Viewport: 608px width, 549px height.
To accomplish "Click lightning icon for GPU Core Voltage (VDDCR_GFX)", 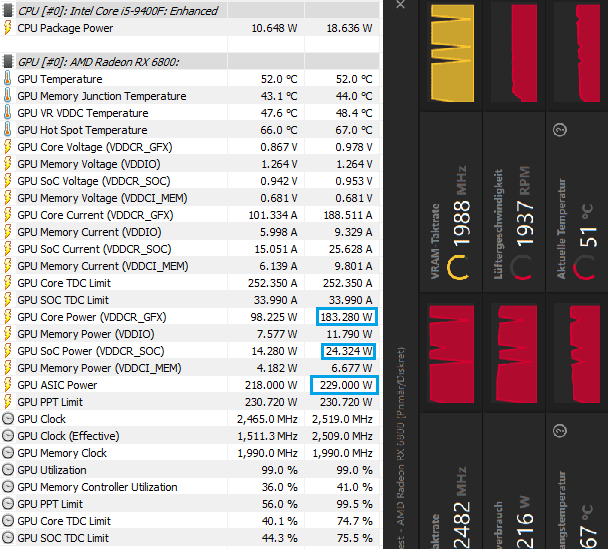I will (x=7, y=147).
